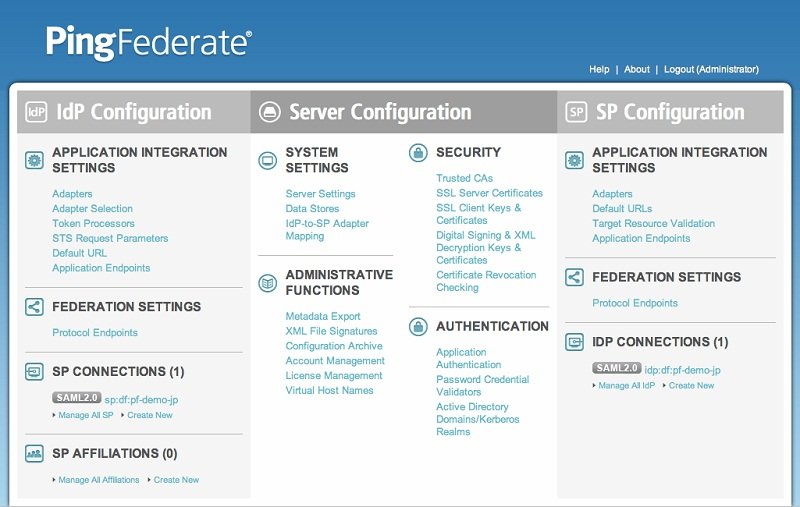Open SP Adapters link

click(612, 194)
